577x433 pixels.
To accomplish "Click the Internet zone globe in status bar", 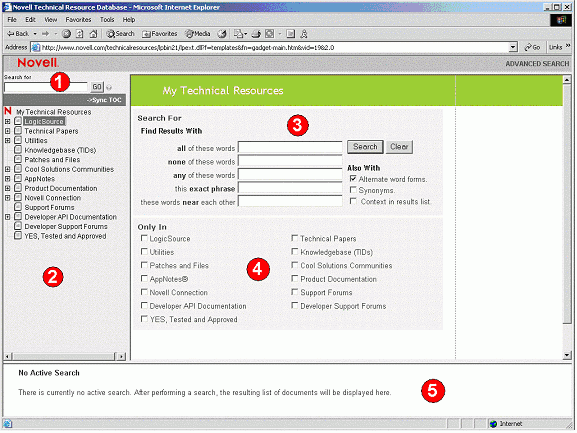I will pos(493,424).
